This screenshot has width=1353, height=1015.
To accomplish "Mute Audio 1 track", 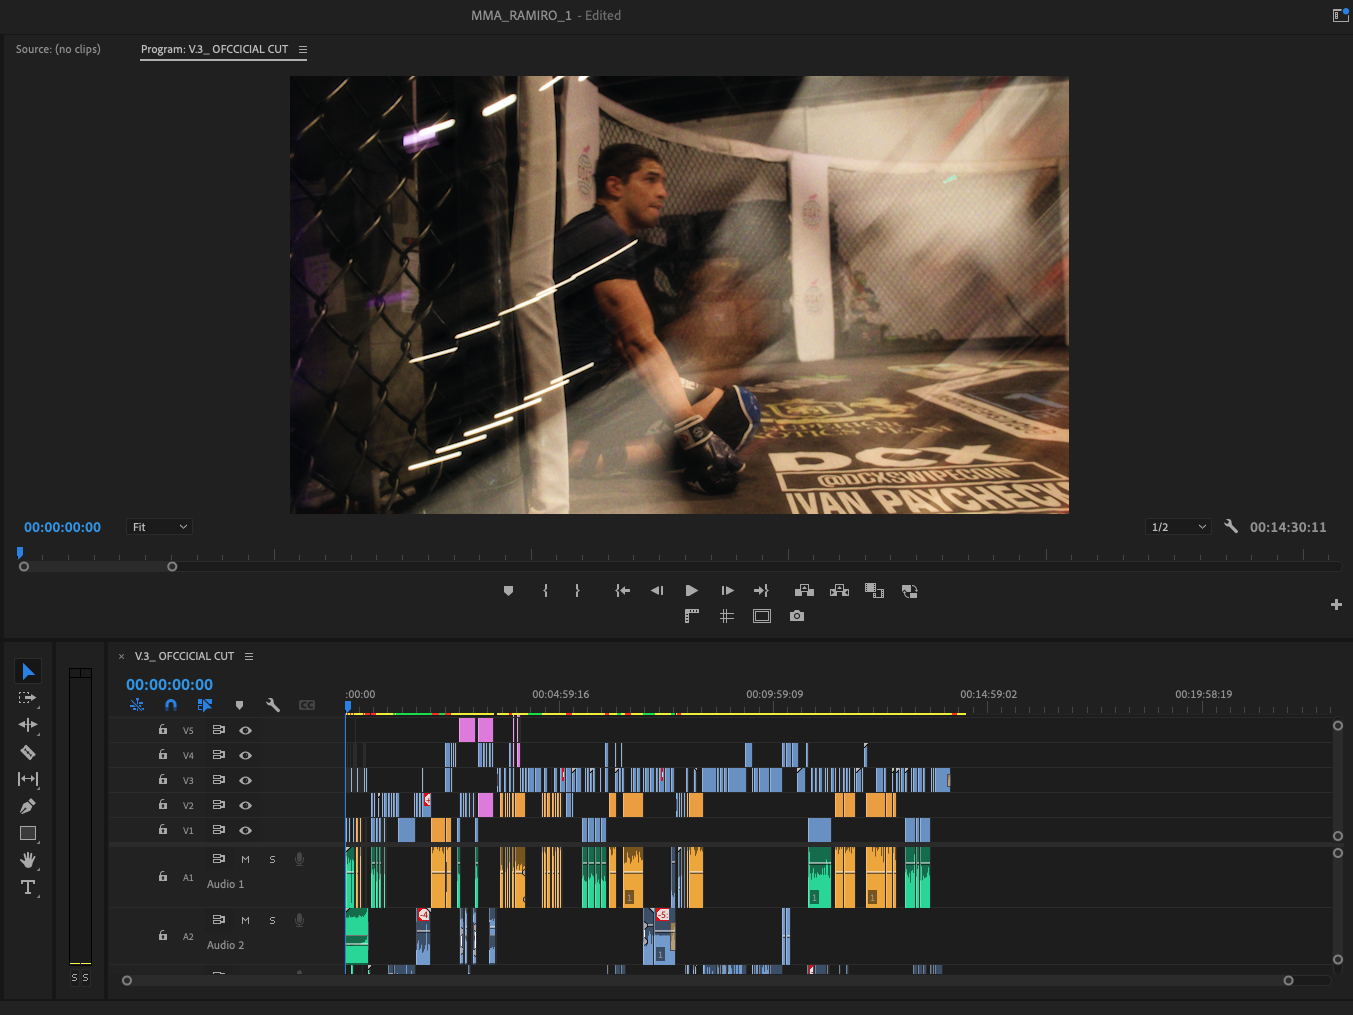I will [245, 859].
